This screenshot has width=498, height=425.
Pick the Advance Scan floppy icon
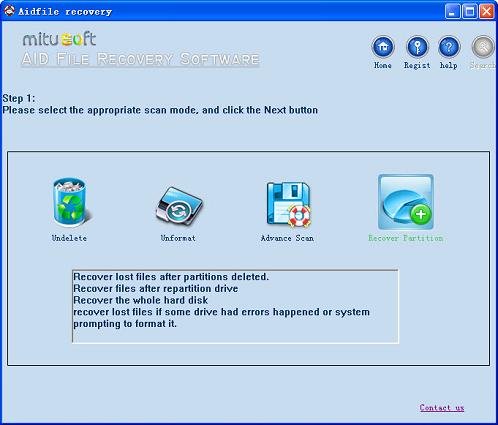[289, 204]
